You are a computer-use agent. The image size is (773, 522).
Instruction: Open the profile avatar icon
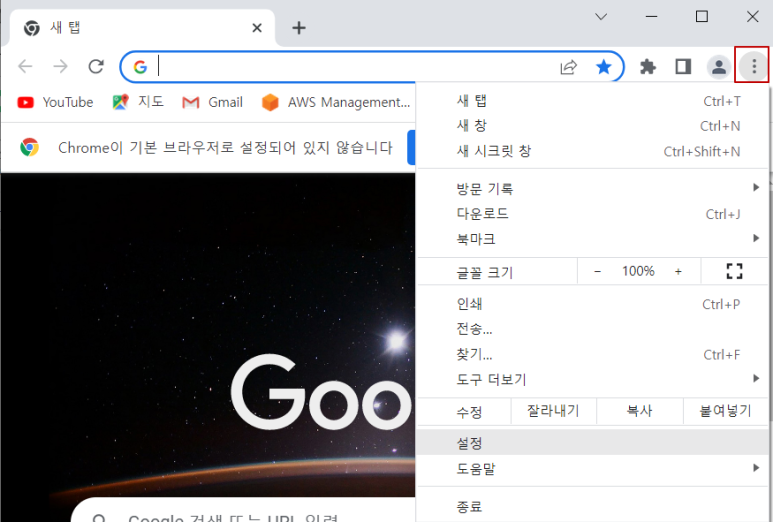(x=719, y=66)
